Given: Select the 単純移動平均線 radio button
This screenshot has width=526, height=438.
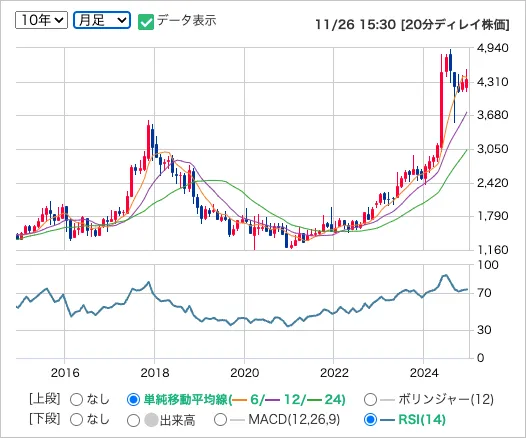Looking at the screenshot, I should pyautogui.click(x=133, y=400).
